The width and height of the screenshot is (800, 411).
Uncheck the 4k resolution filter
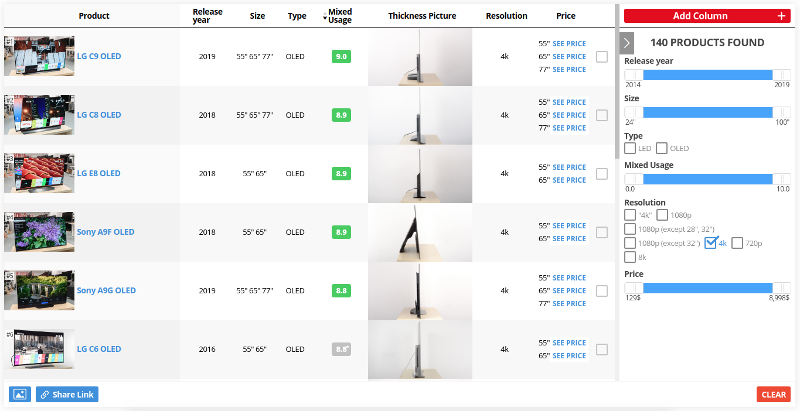tap(712, 242)
